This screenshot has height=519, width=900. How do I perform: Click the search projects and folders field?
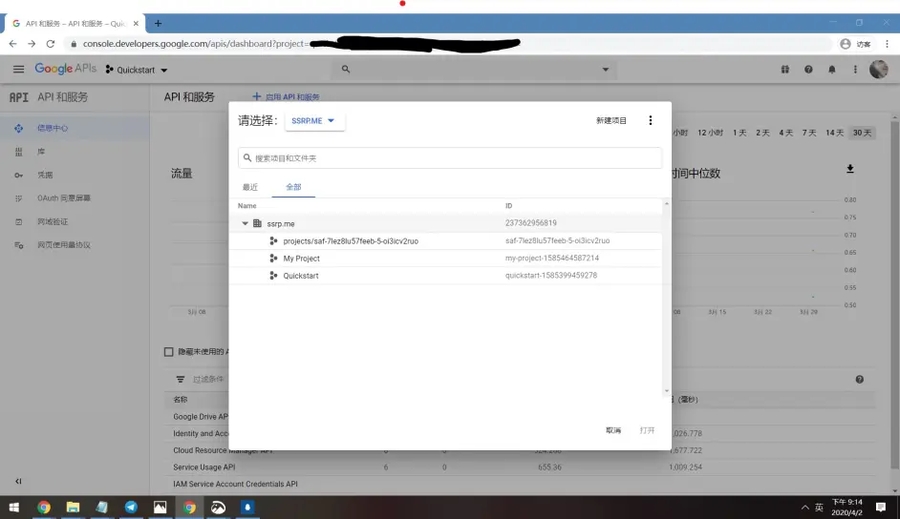[450, 158]
